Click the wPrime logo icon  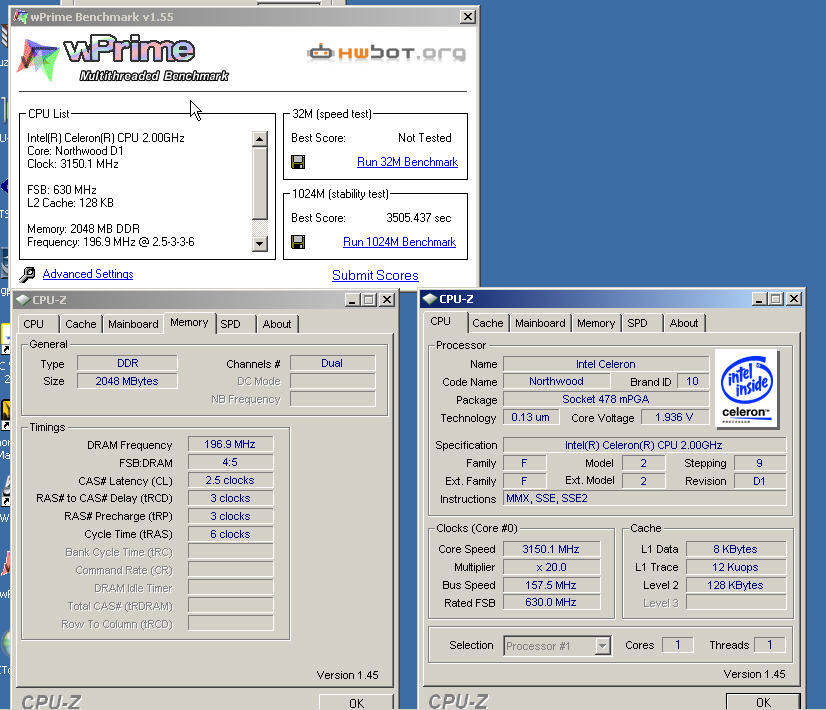click(x=38, y=60)
